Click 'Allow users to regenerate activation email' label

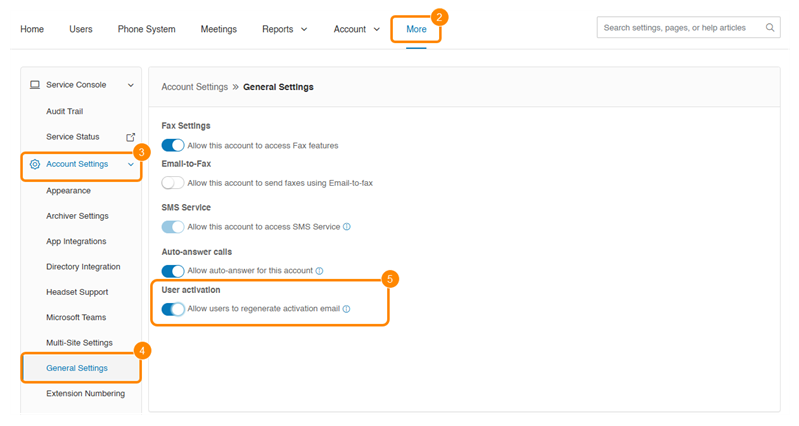263,309
